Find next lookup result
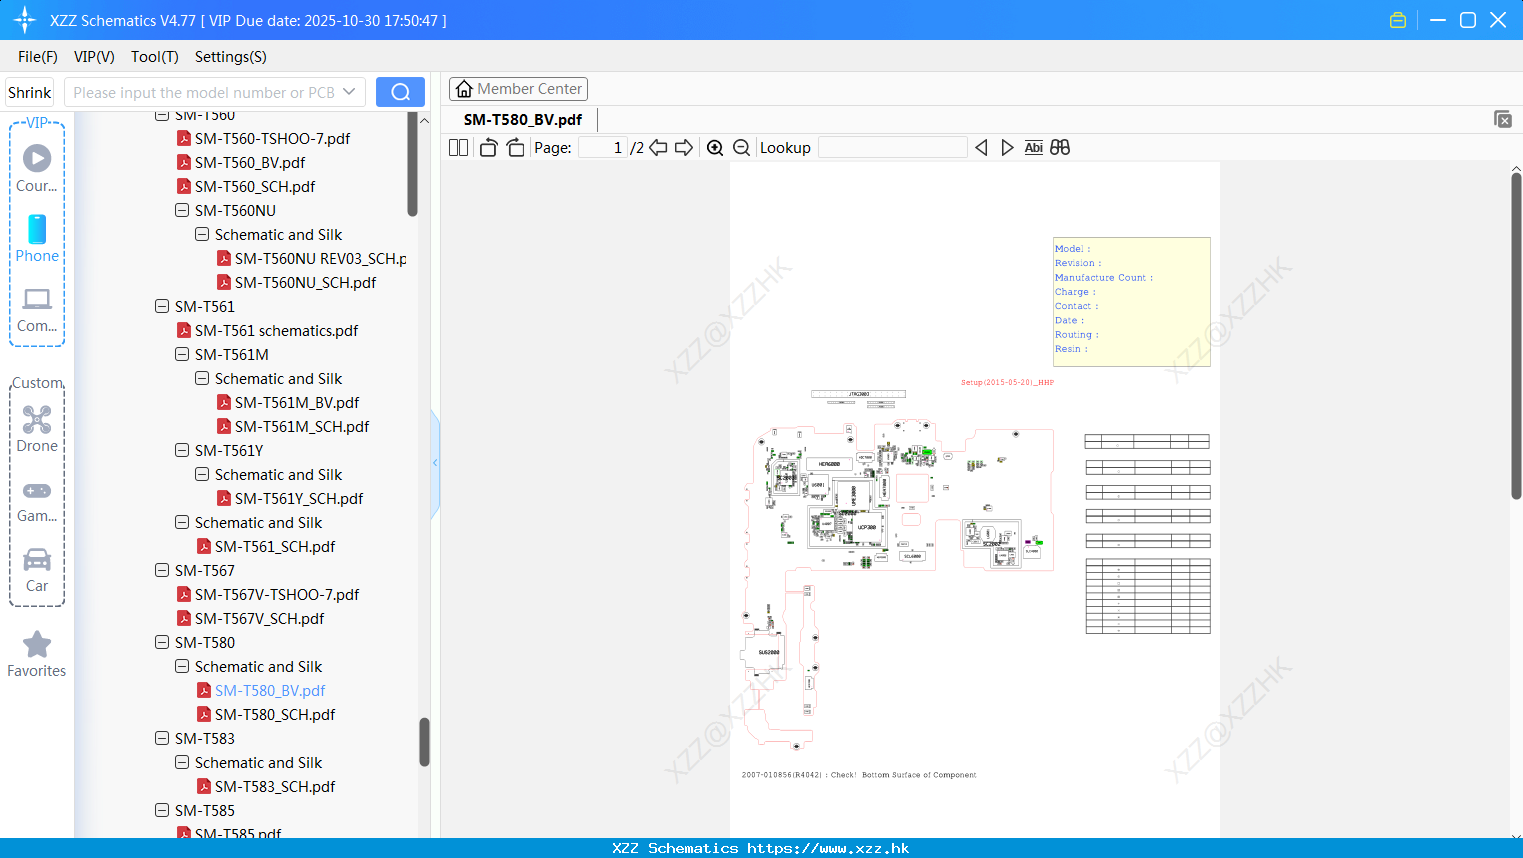The height and width of the screenshot is (858, 1523). click(x=1007, y=147)
